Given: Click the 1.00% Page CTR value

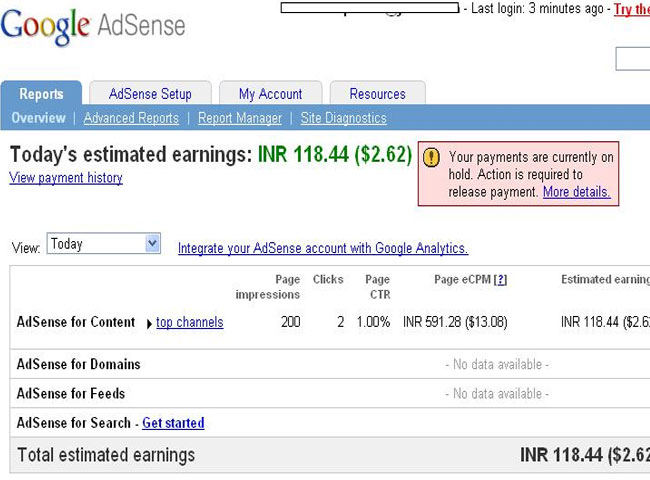Looking at the screenshot, I should coord(373,322).
